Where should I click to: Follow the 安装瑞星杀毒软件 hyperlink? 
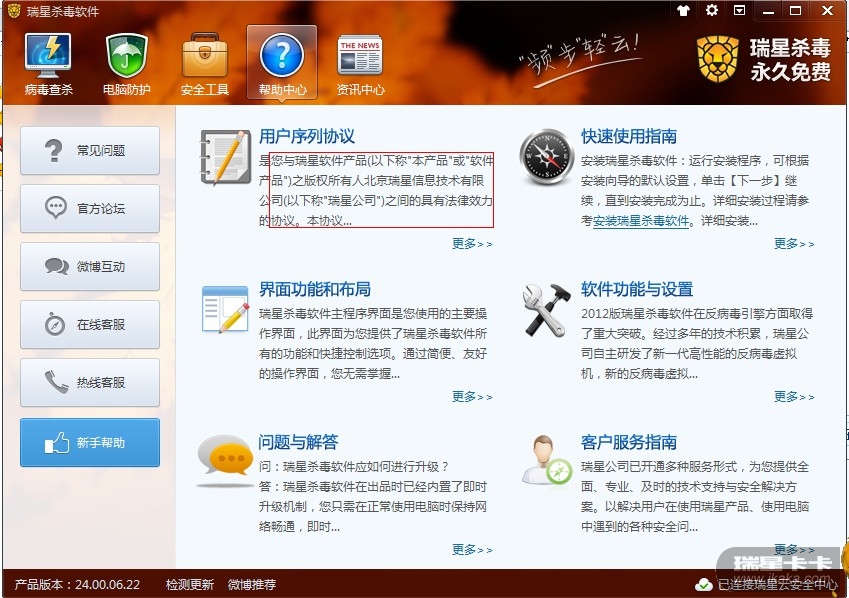[641, 221]
